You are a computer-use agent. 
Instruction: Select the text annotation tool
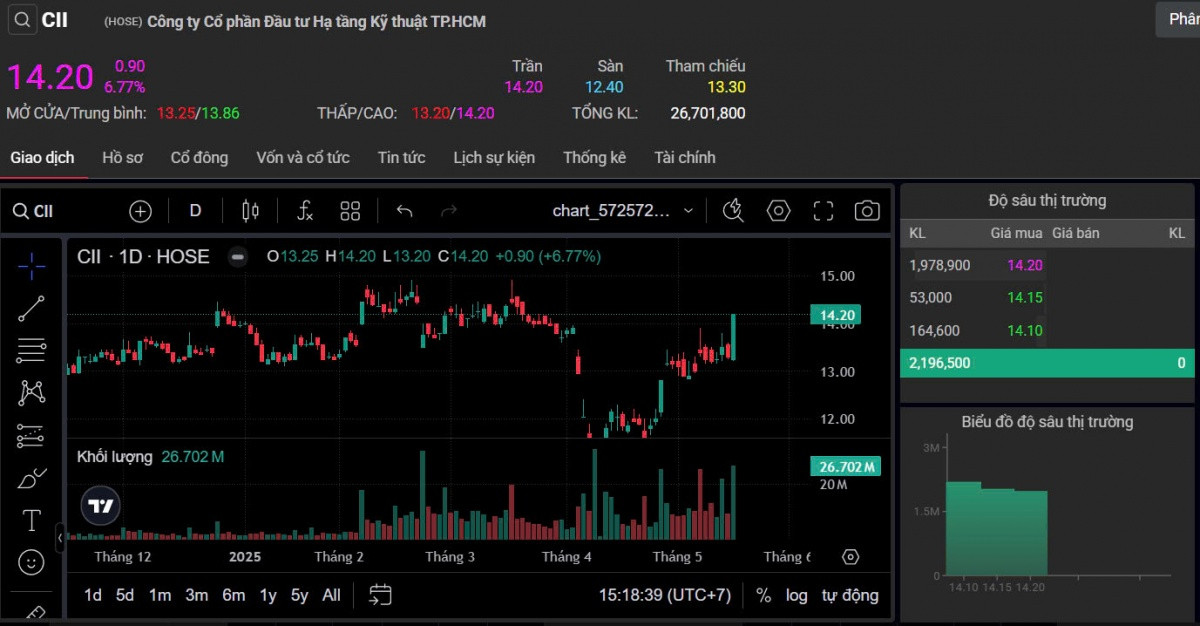point(31,520)
